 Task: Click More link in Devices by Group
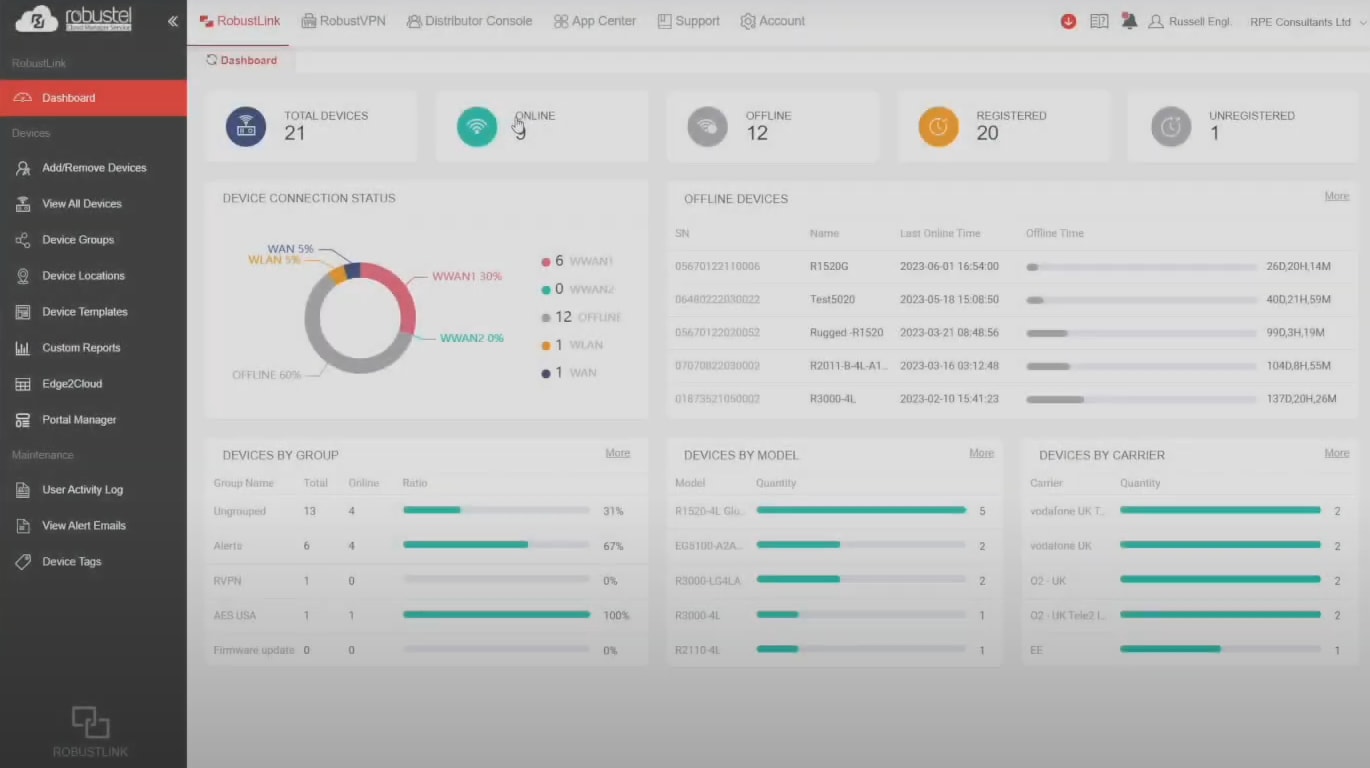(x=618, y=453)
